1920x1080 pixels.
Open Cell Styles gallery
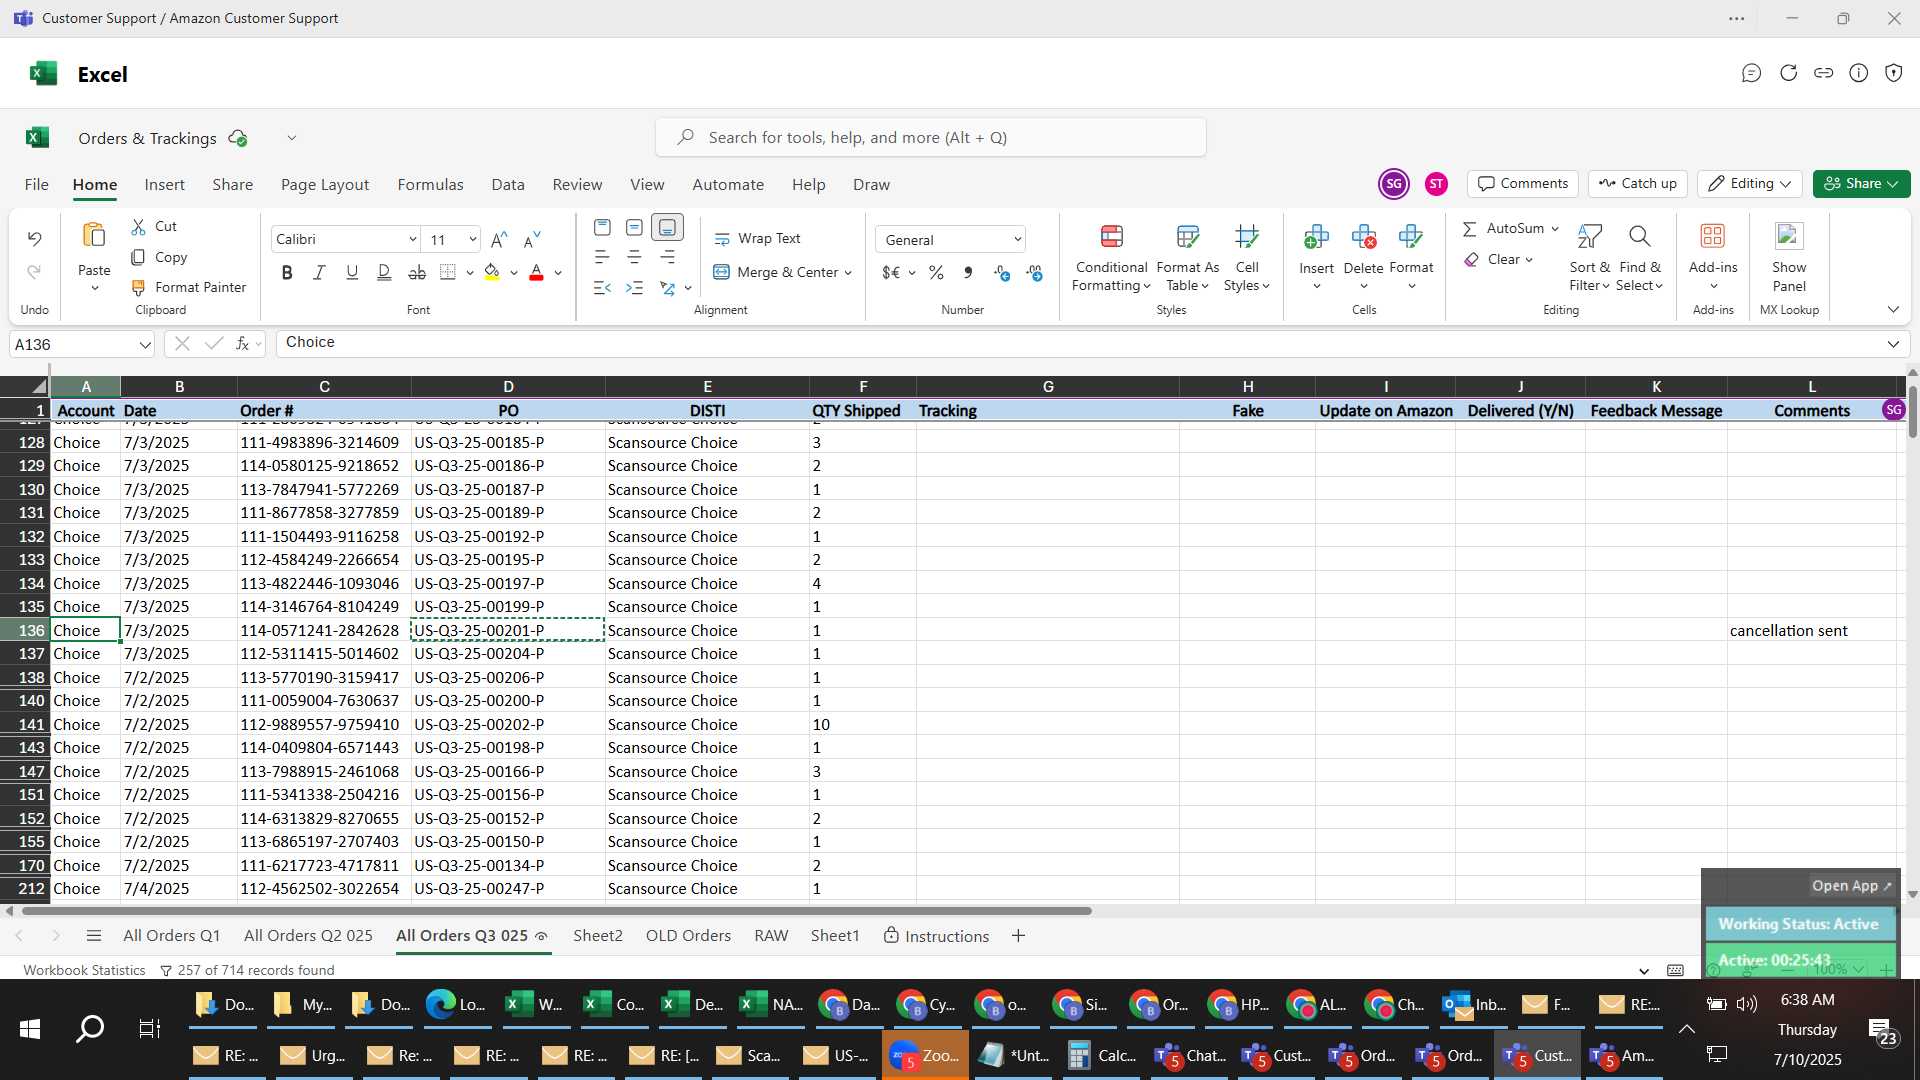coord(1246,258)
